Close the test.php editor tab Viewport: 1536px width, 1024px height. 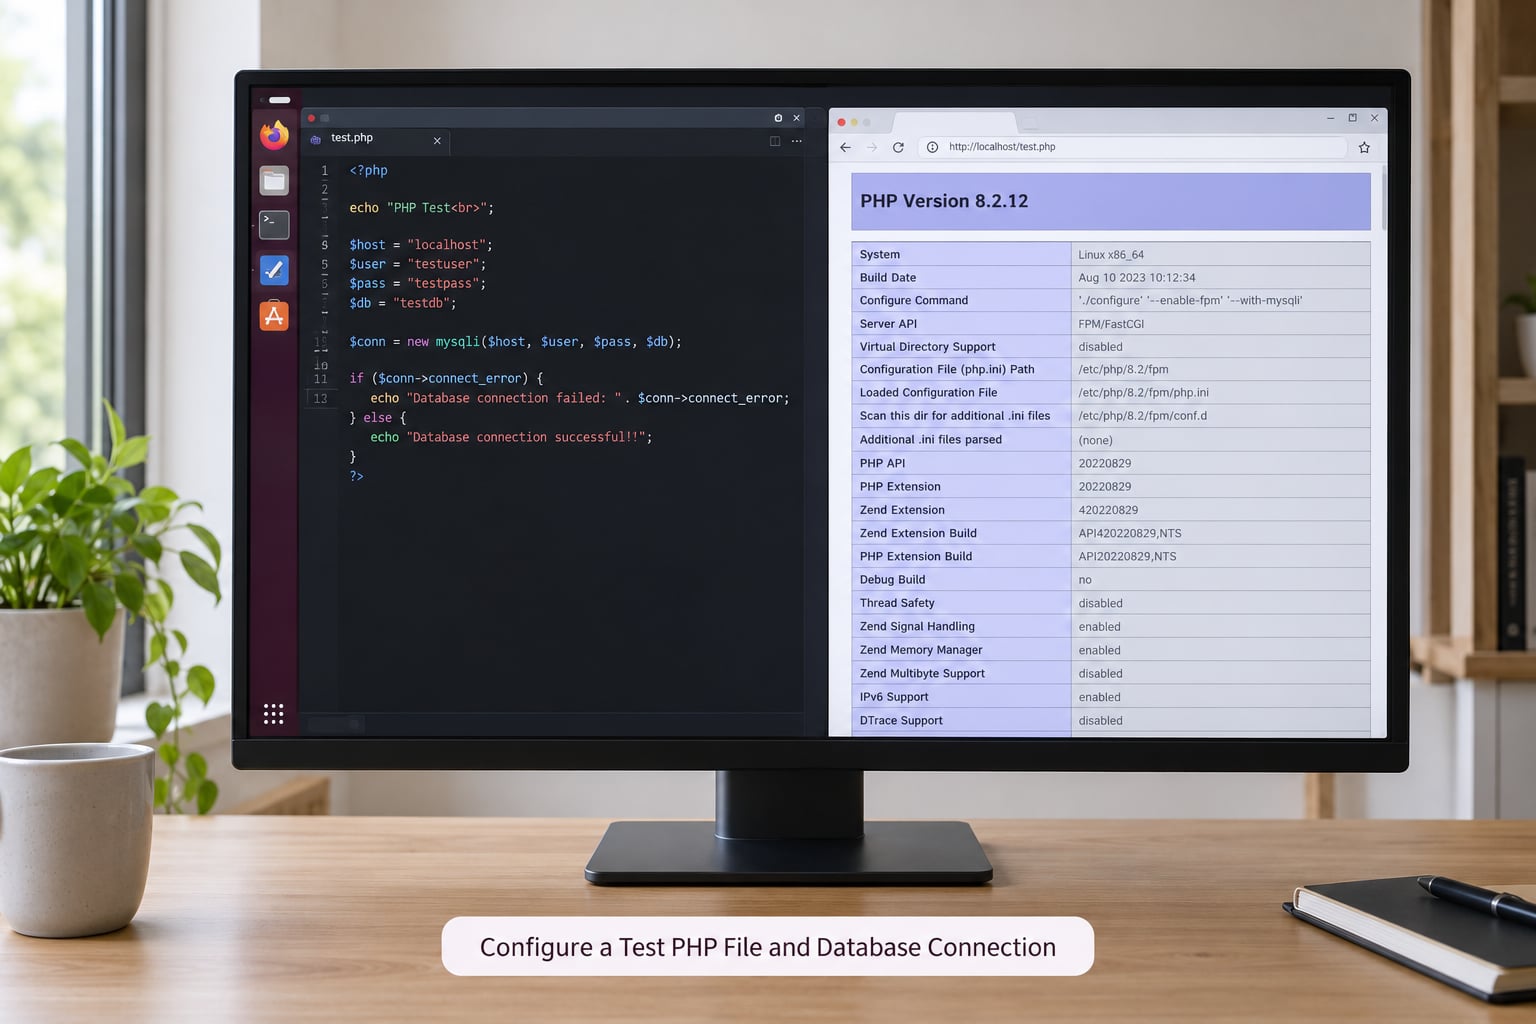437,141
